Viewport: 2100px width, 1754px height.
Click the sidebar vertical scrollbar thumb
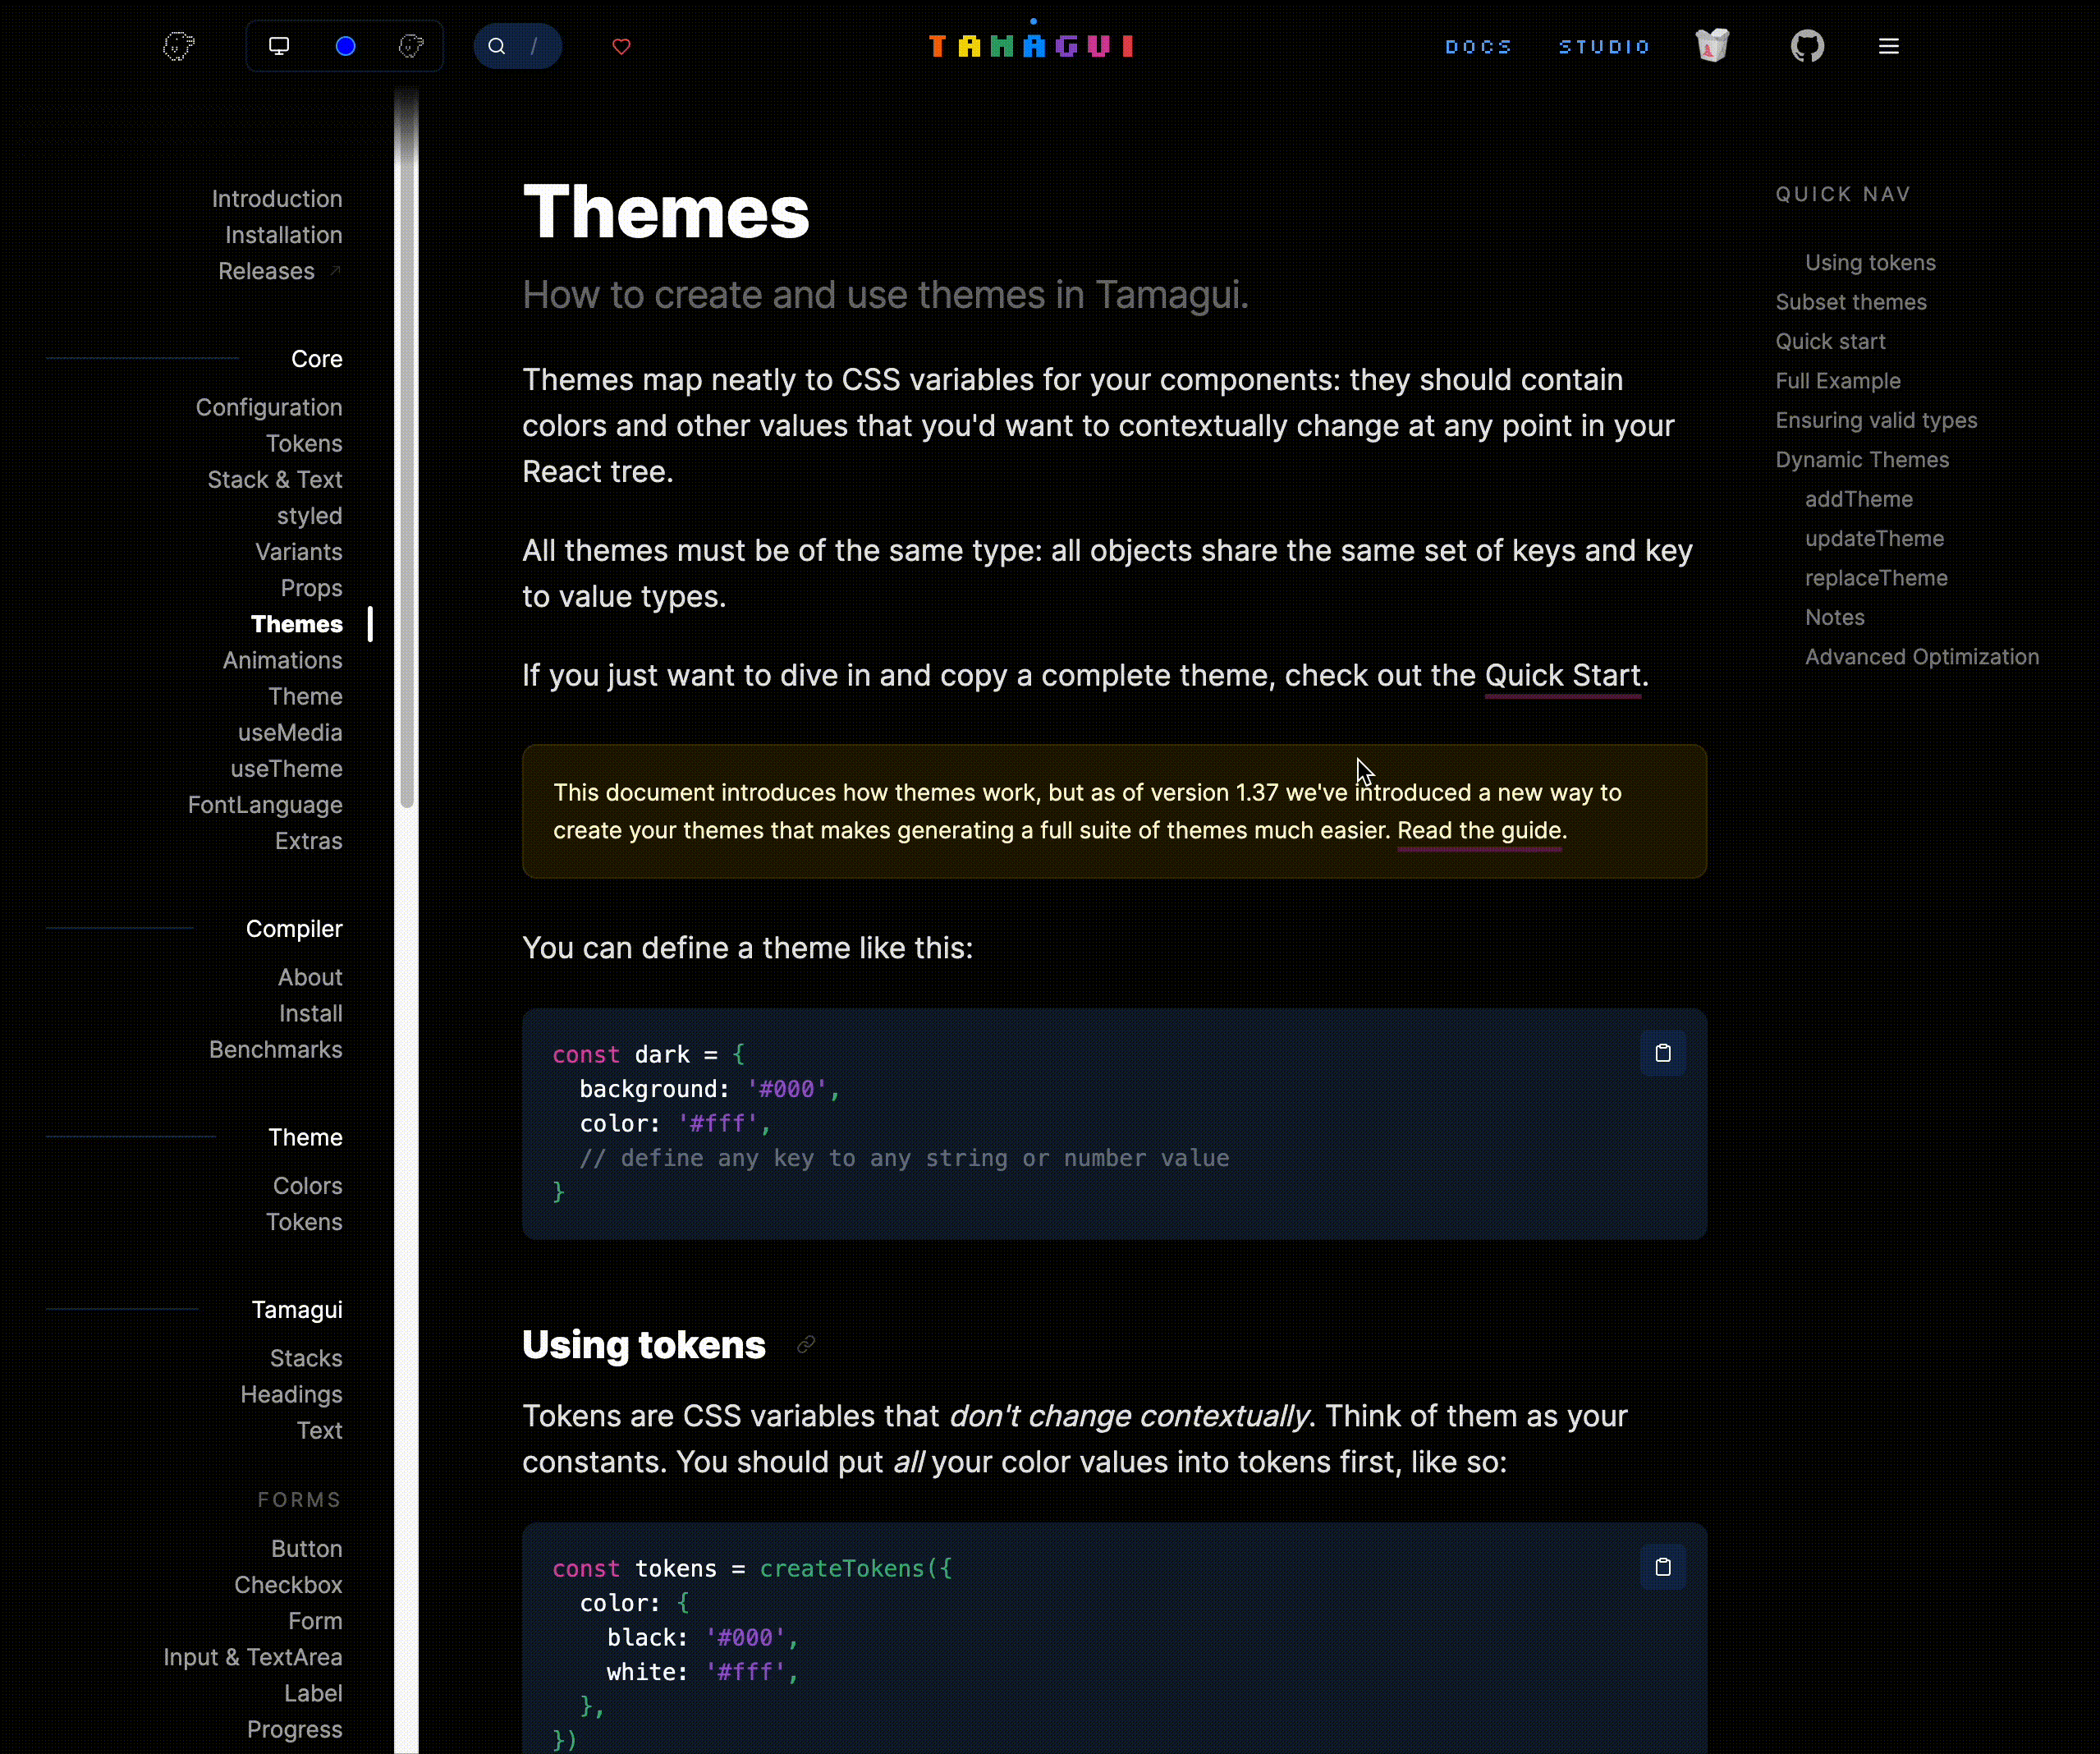click(x=406, y=450)
